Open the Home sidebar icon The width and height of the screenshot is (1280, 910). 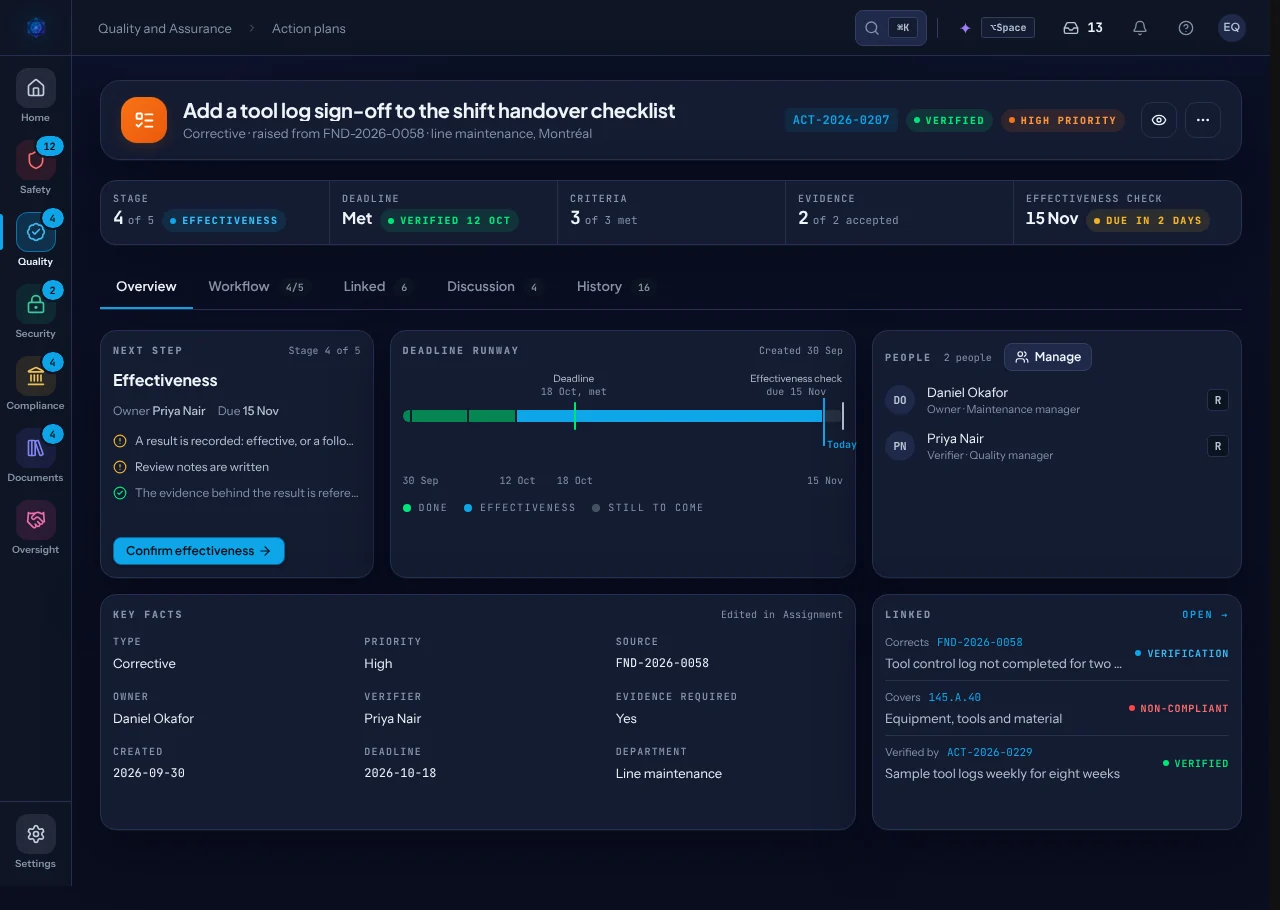coord(36,88)
